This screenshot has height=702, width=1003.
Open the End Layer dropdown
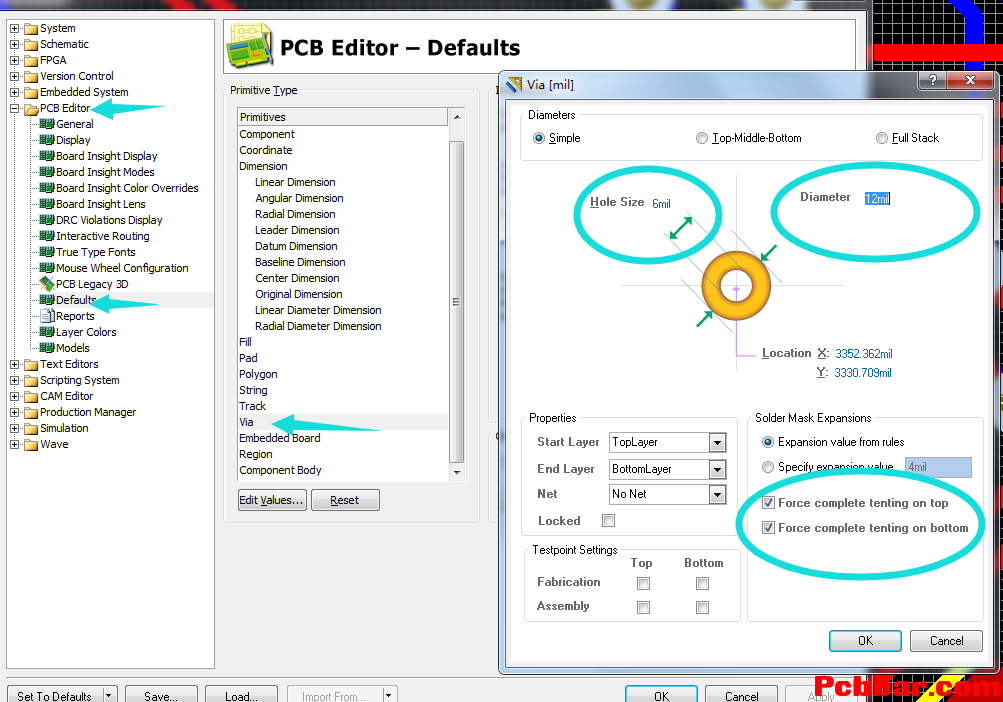pyautogui.click(x=718, y=470)
